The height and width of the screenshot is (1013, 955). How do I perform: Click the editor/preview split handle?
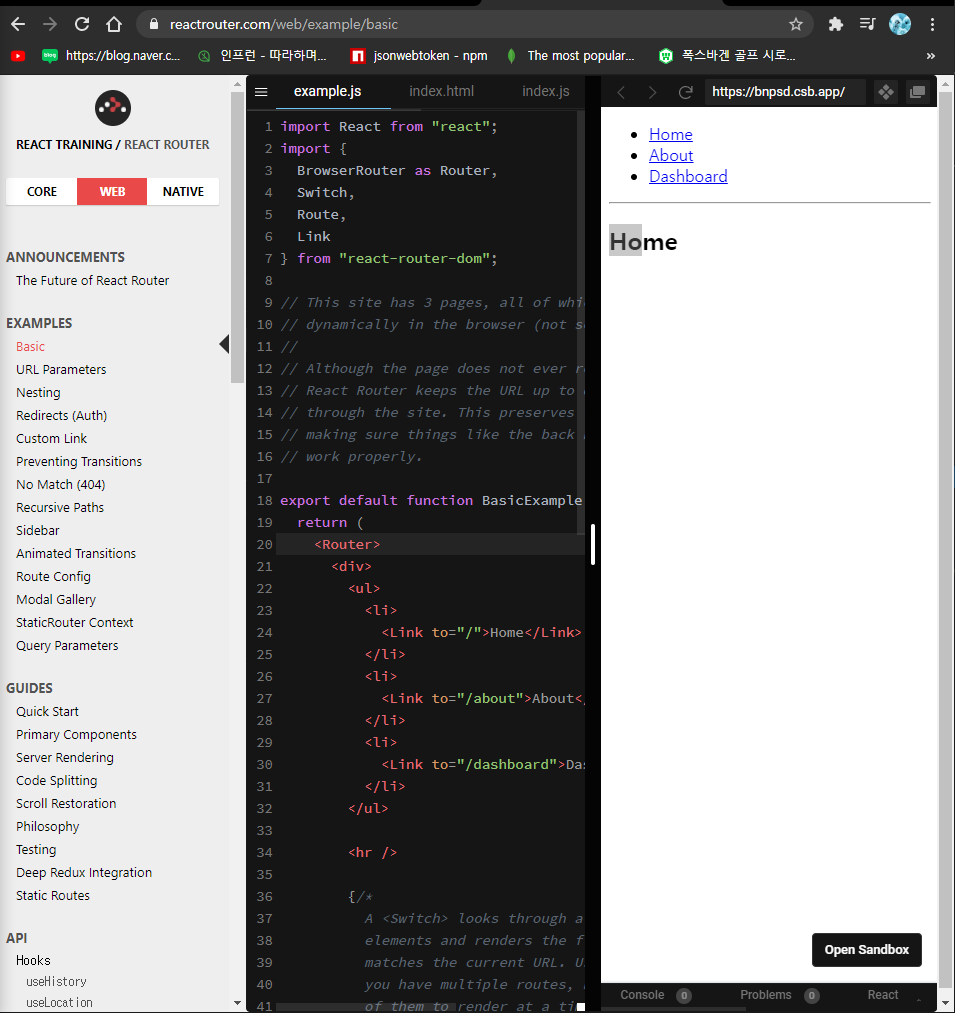click(x=593, y=545)
